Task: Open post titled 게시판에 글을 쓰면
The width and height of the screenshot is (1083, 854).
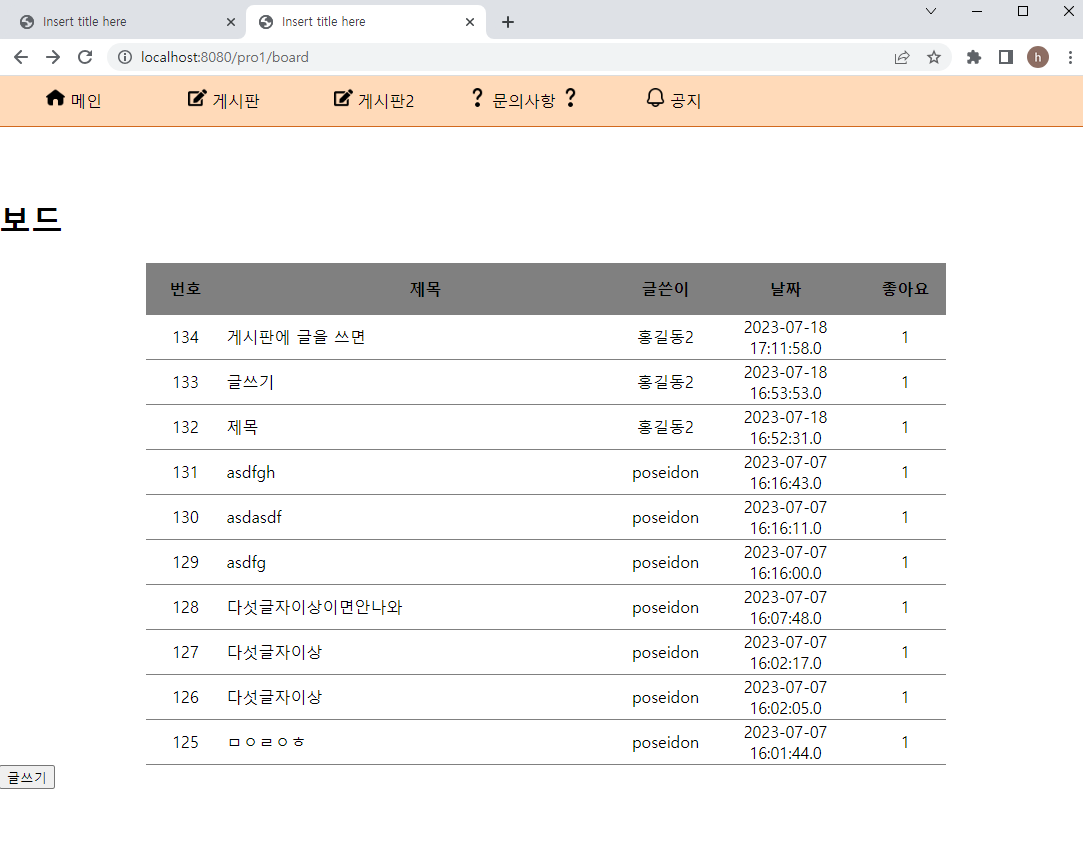Action: (296, 337)
